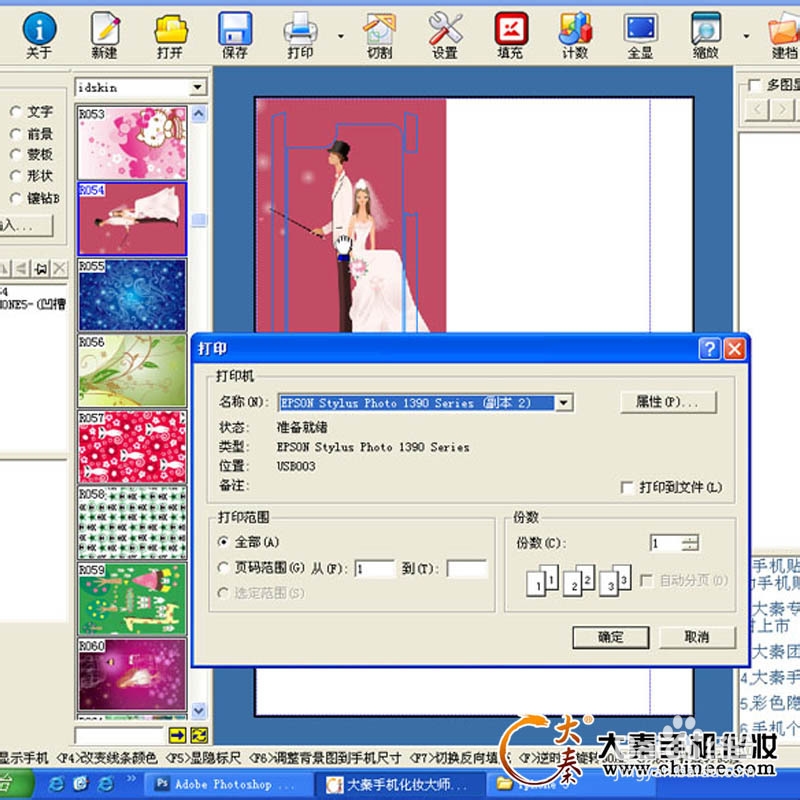Open the 设置 (Settings) tools icon

[x=445, y=35]
